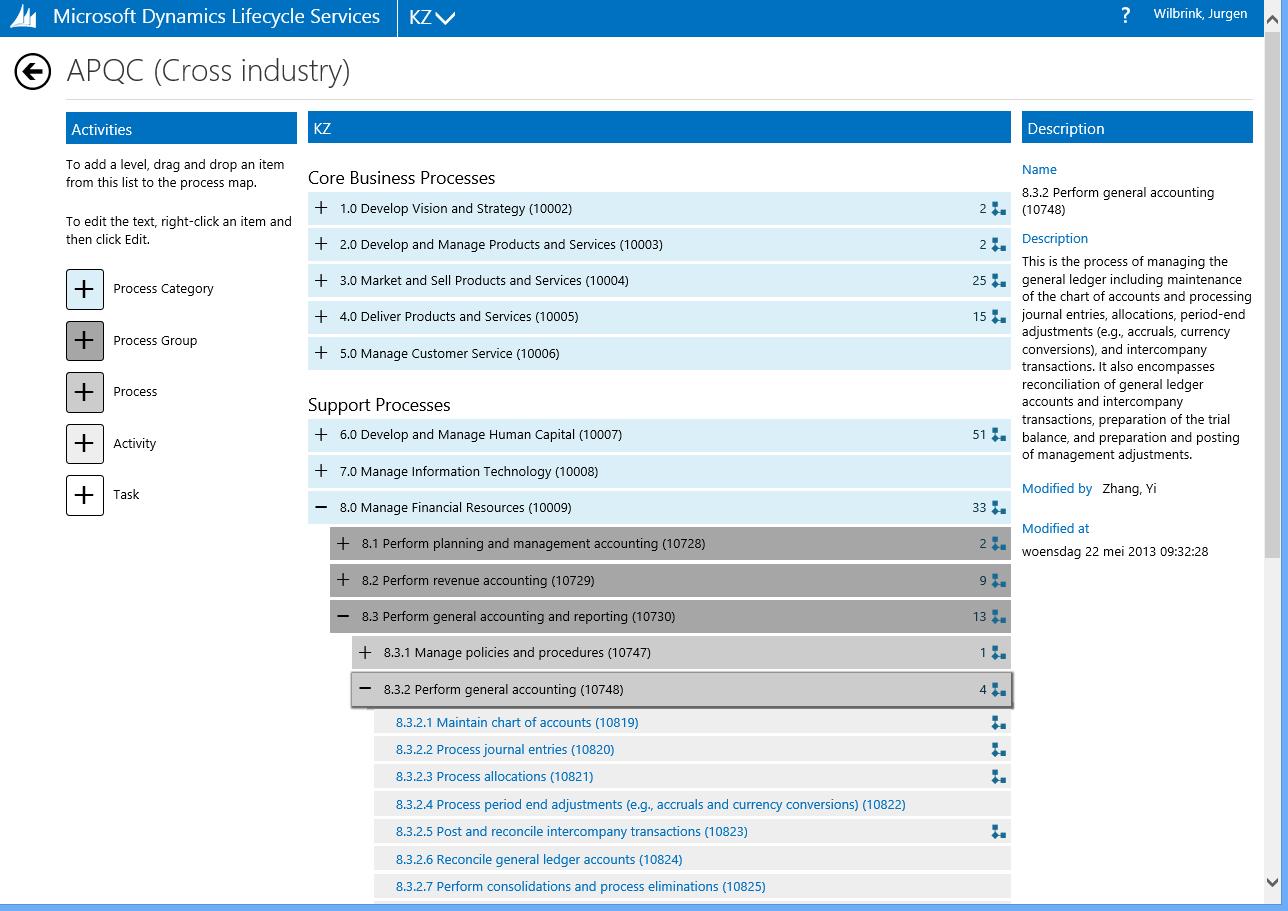1288x911 pixels.
Task: Click Microsoft Dynamics Lifecycle Services title
Action: [x=216, y=17]
